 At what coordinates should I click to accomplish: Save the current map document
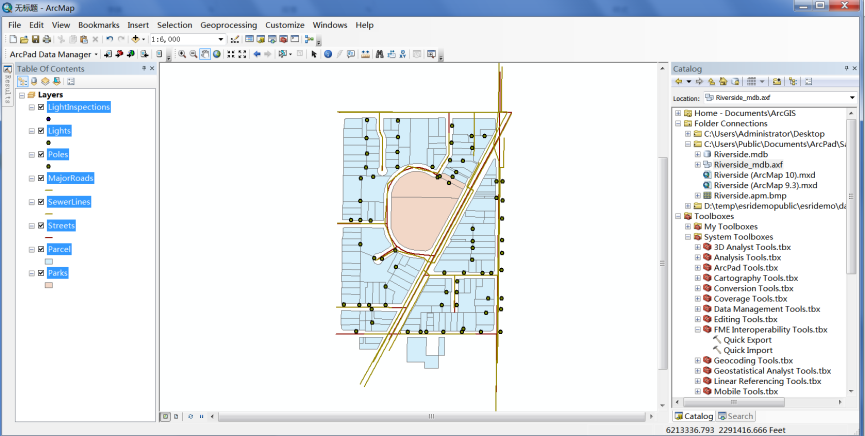35,39
